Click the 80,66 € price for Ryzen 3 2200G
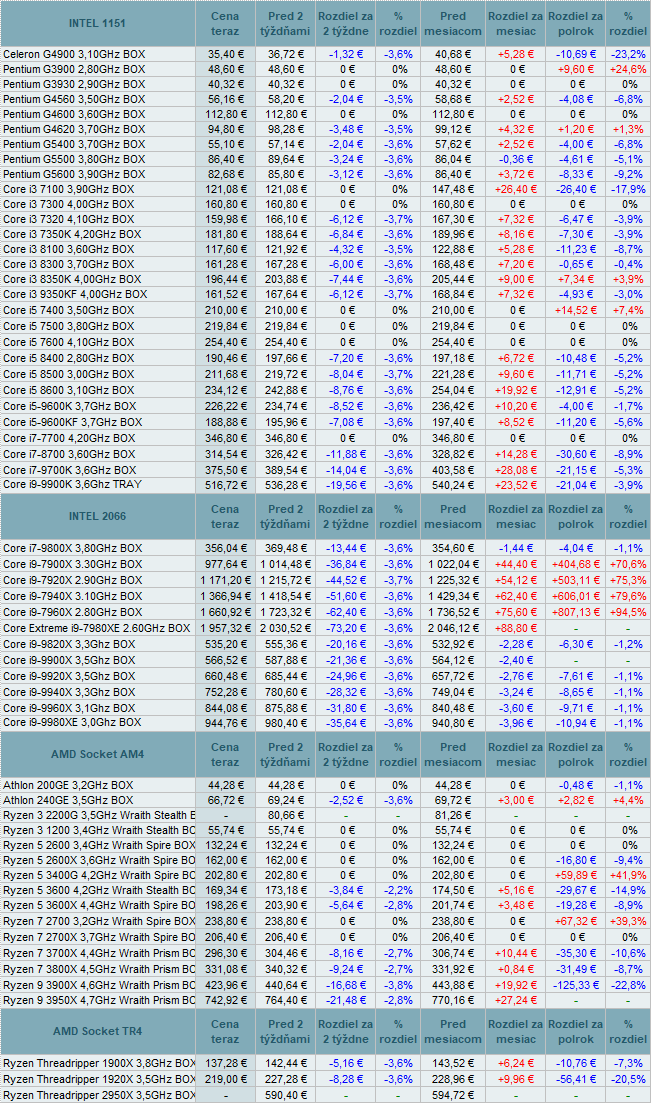Image resolution: width=651 pixels, height=1103 pixels. pos(287,815)
